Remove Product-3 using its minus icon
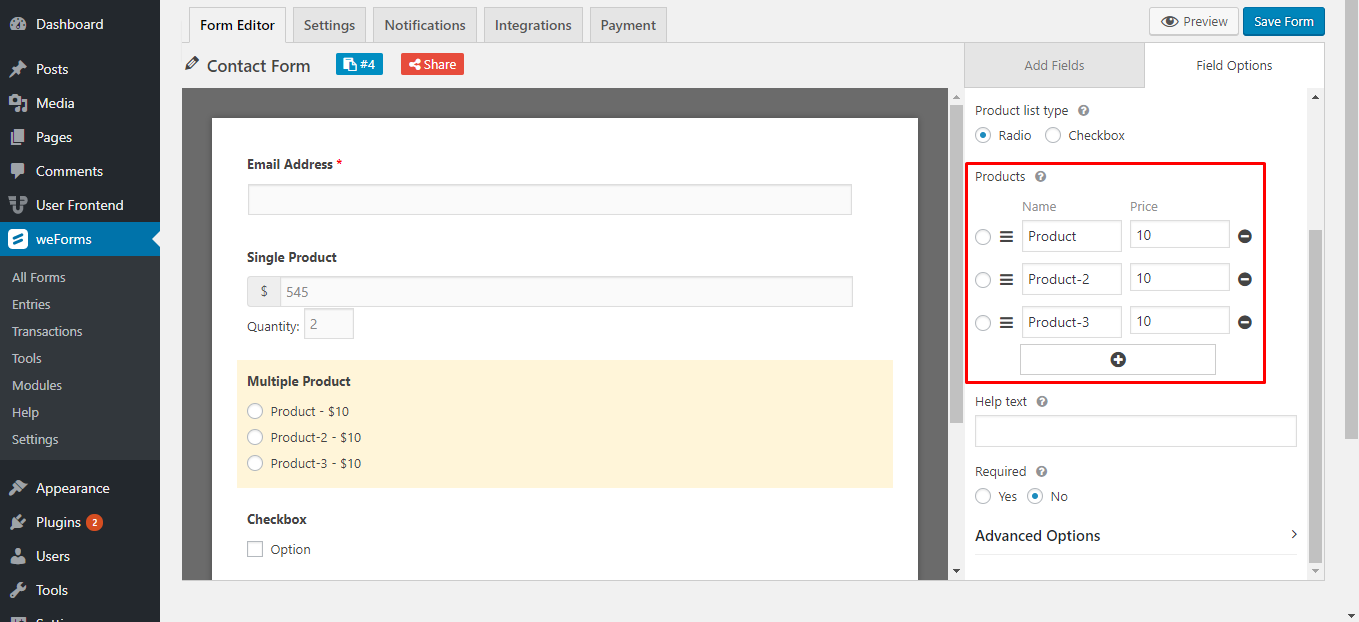 tap(1244, 320)
